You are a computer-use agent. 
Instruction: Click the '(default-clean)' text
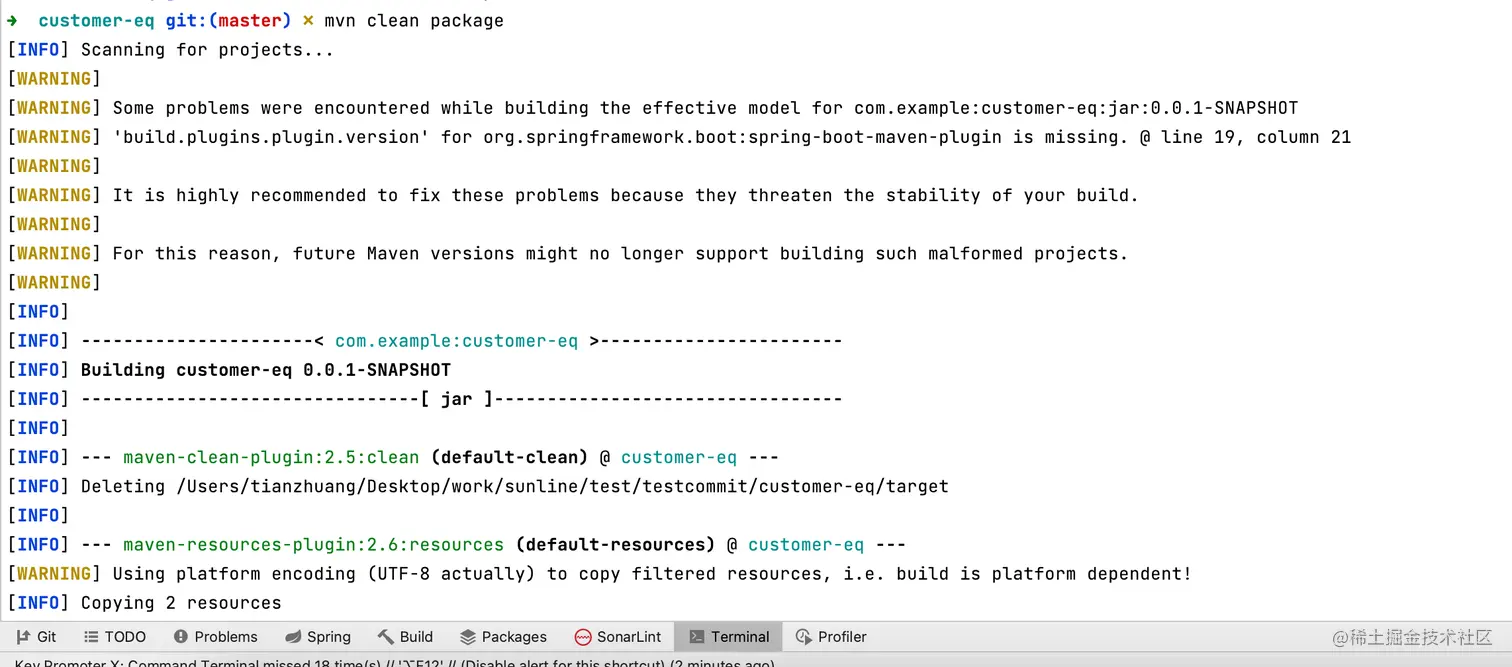pos(510,457)
